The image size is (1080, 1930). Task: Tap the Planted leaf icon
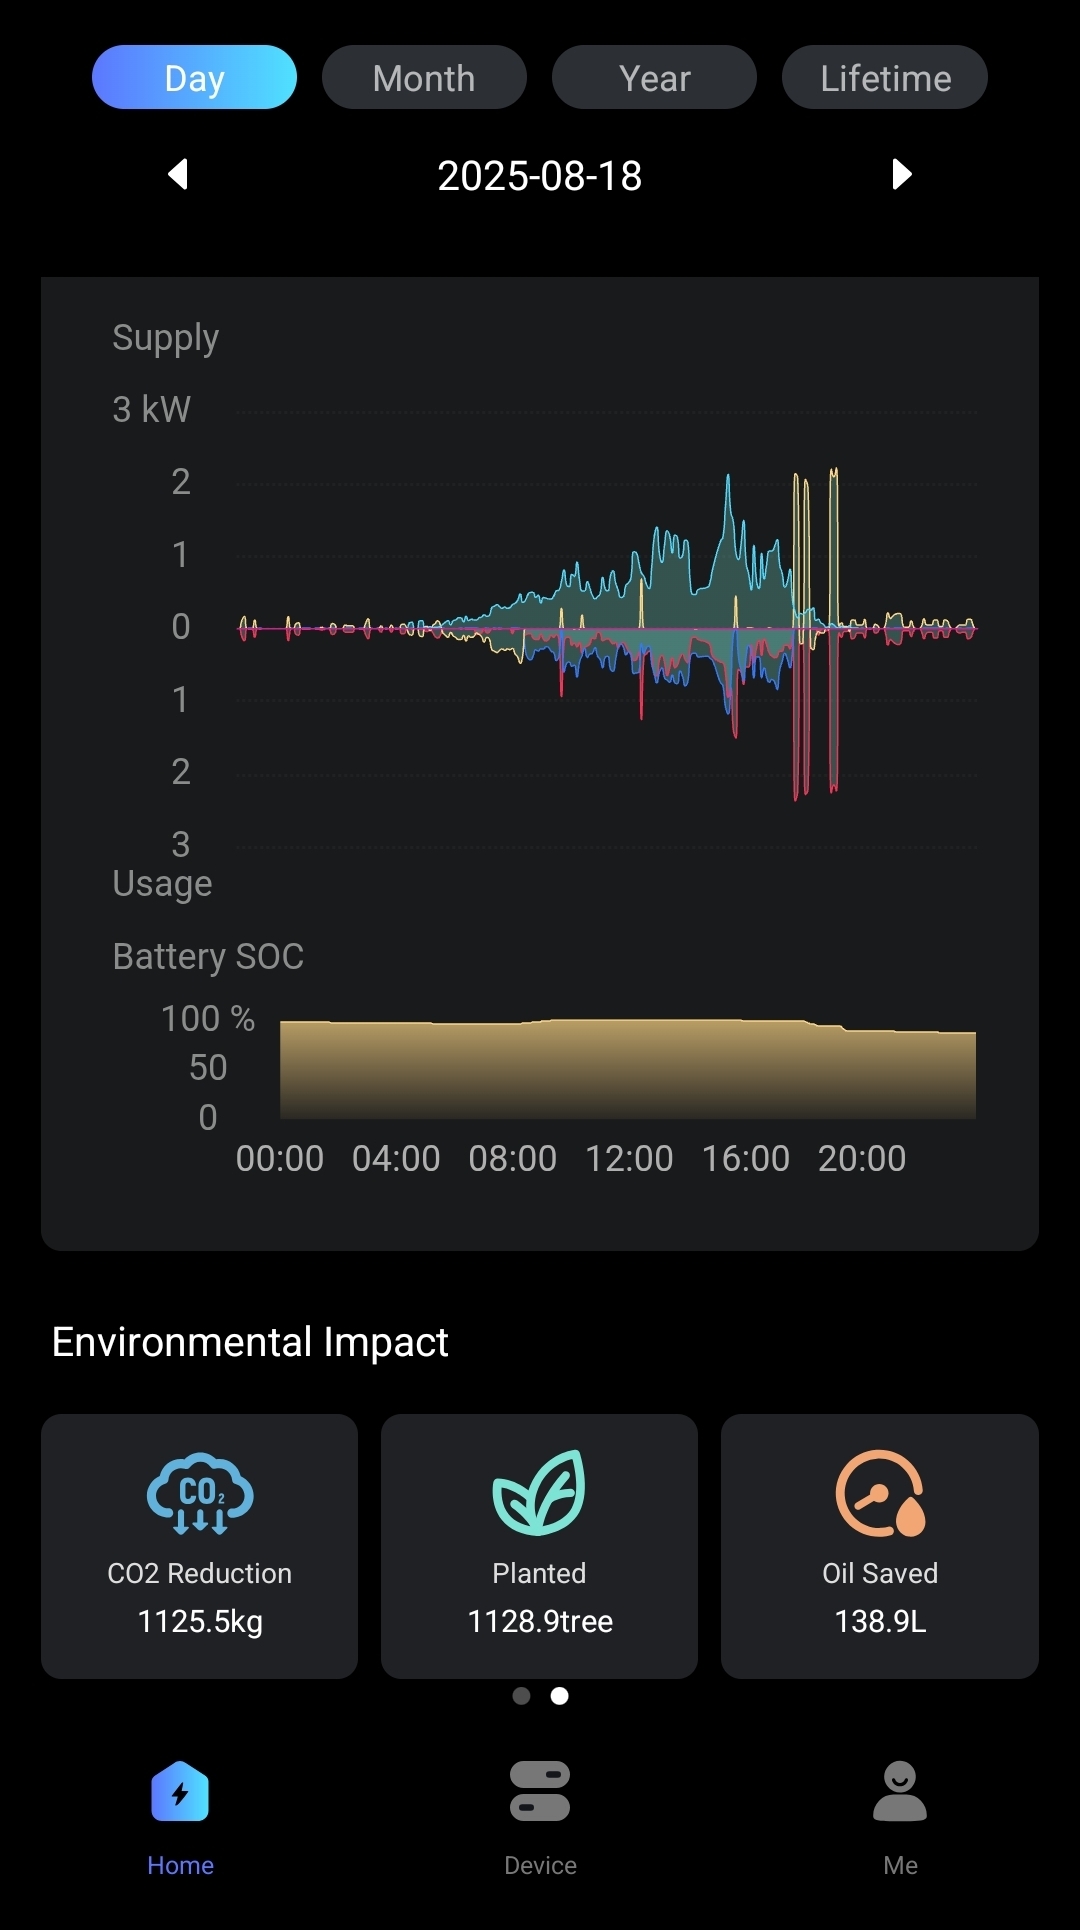tap(540, 1493)
